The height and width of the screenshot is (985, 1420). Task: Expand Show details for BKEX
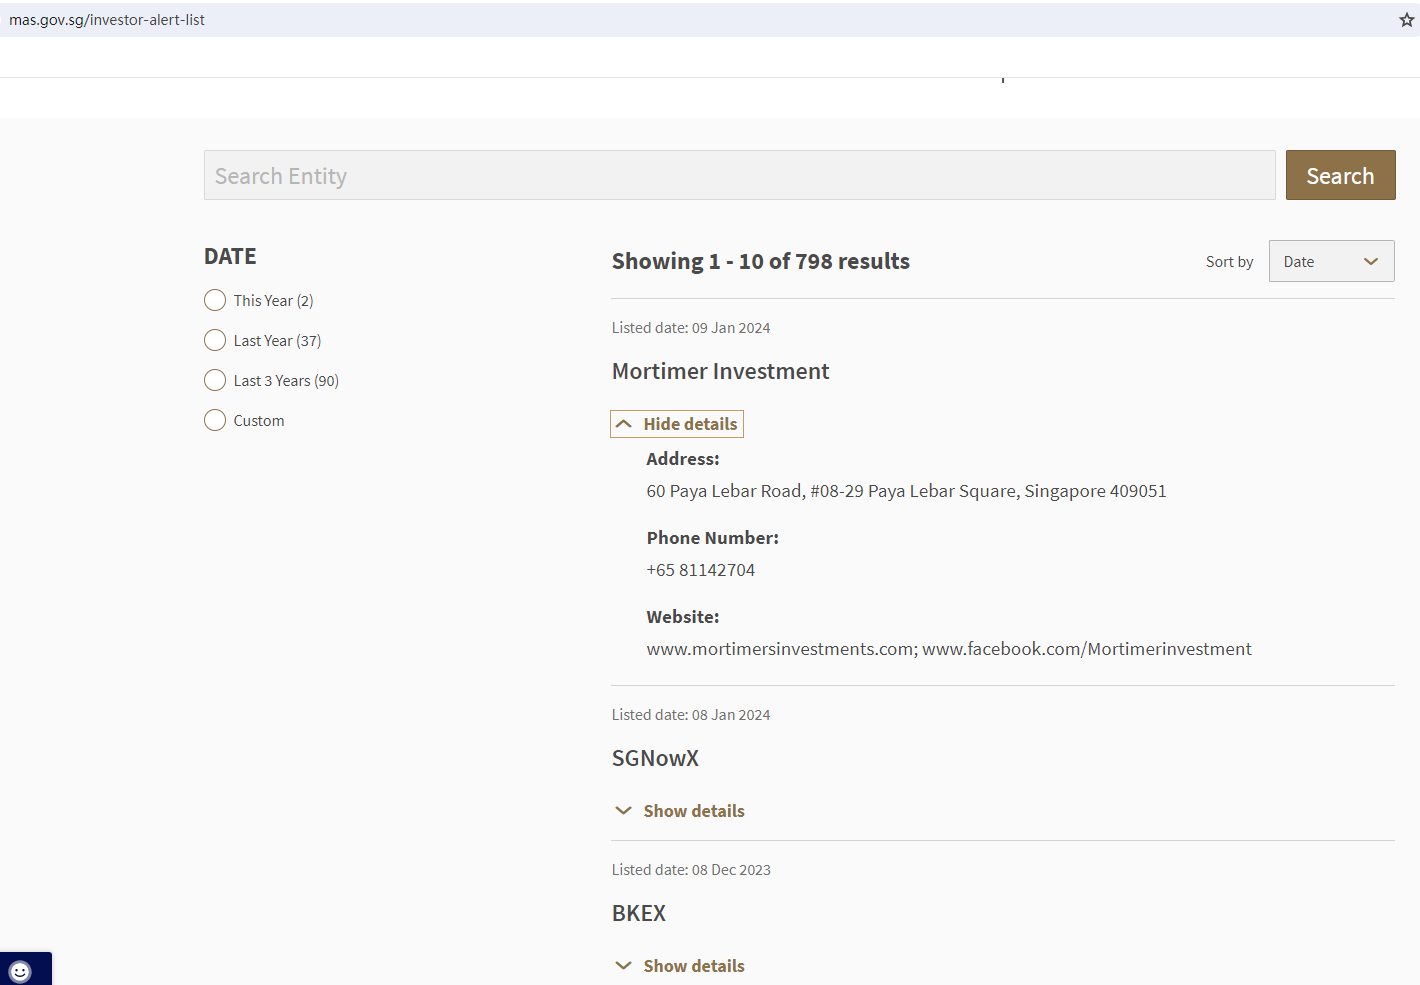(x=680, y=966)
